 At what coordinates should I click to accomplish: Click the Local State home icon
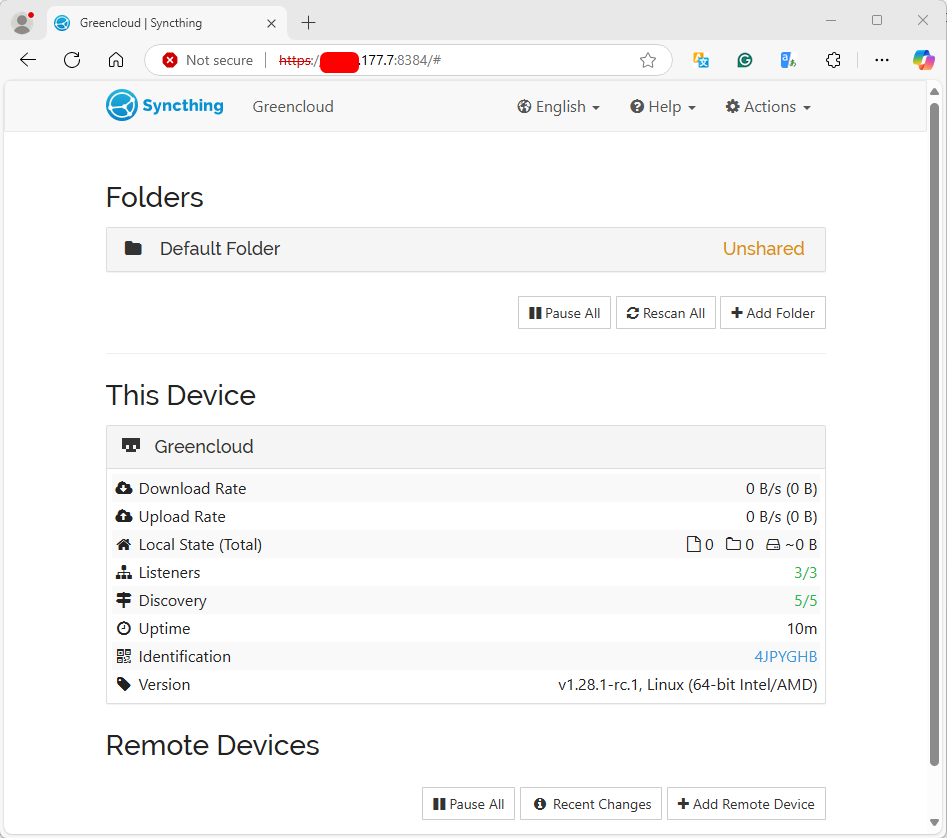(x=124, y=544)
